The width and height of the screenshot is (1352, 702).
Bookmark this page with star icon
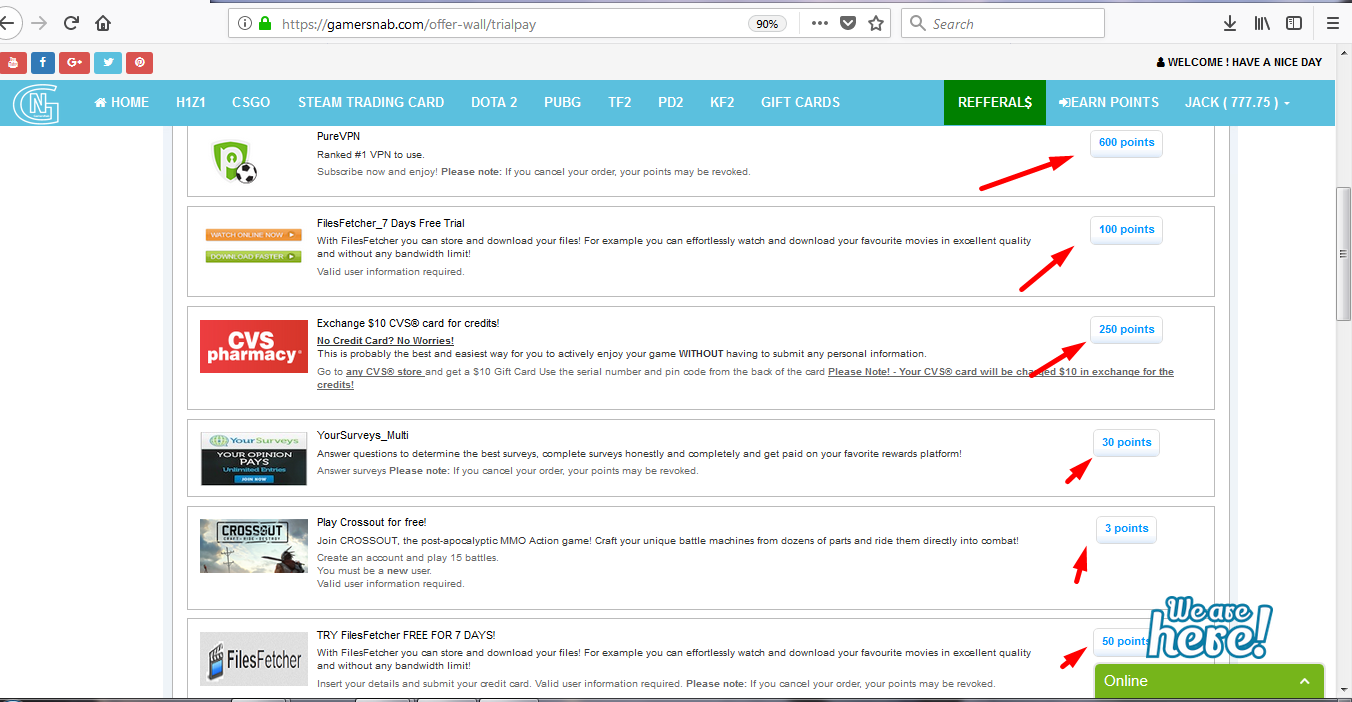pyautogui.click(x=876, y=23)
